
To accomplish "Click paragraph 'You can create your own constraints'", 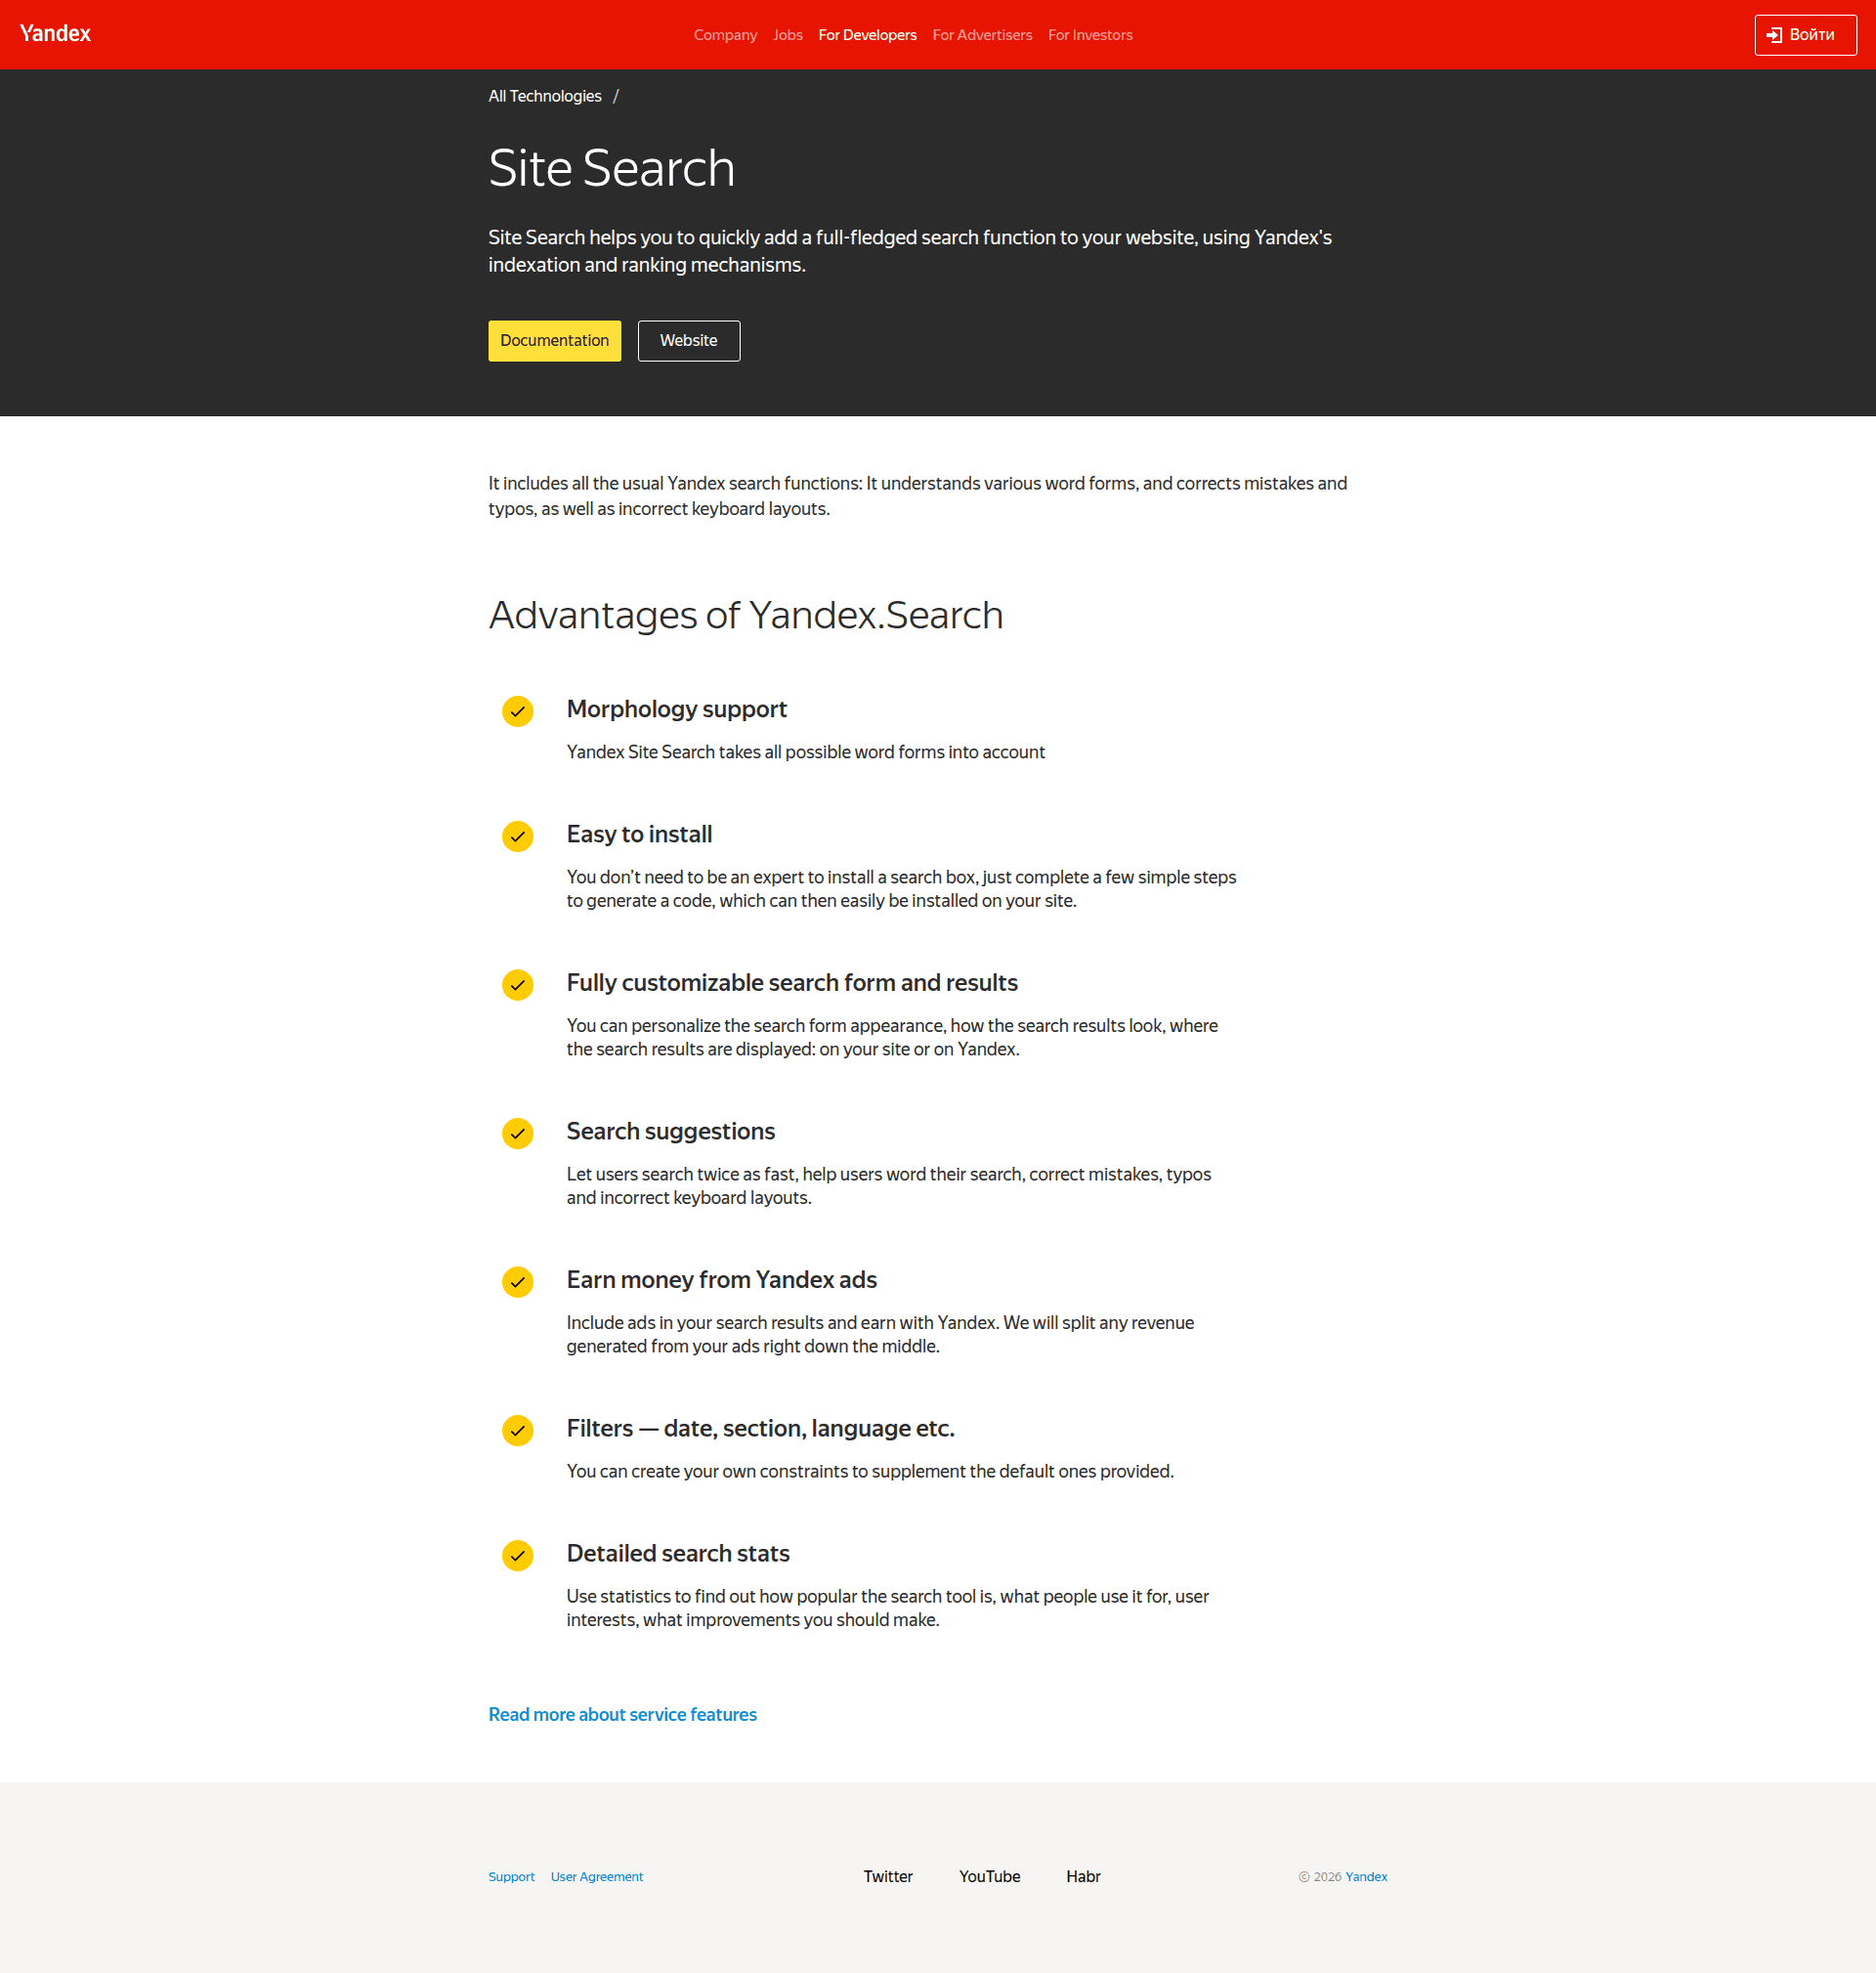I will click(870, 1471).
